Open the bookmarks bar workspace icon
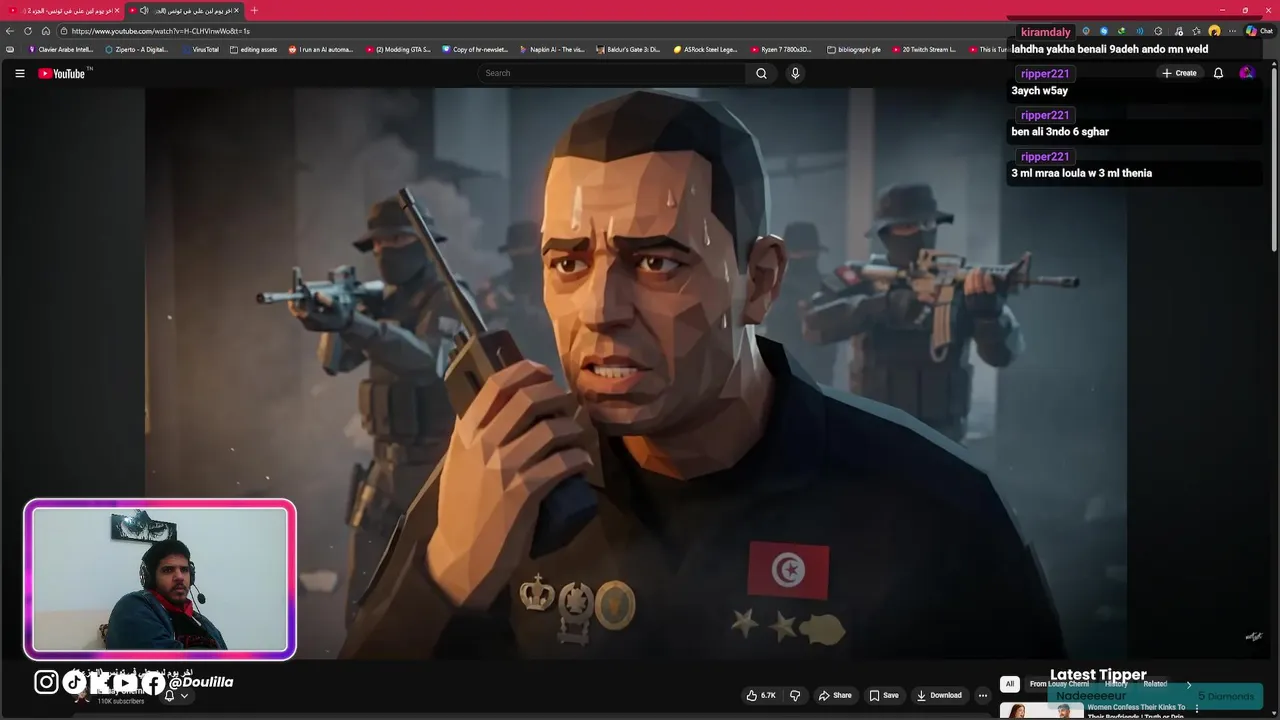 [x=10, y=49]
